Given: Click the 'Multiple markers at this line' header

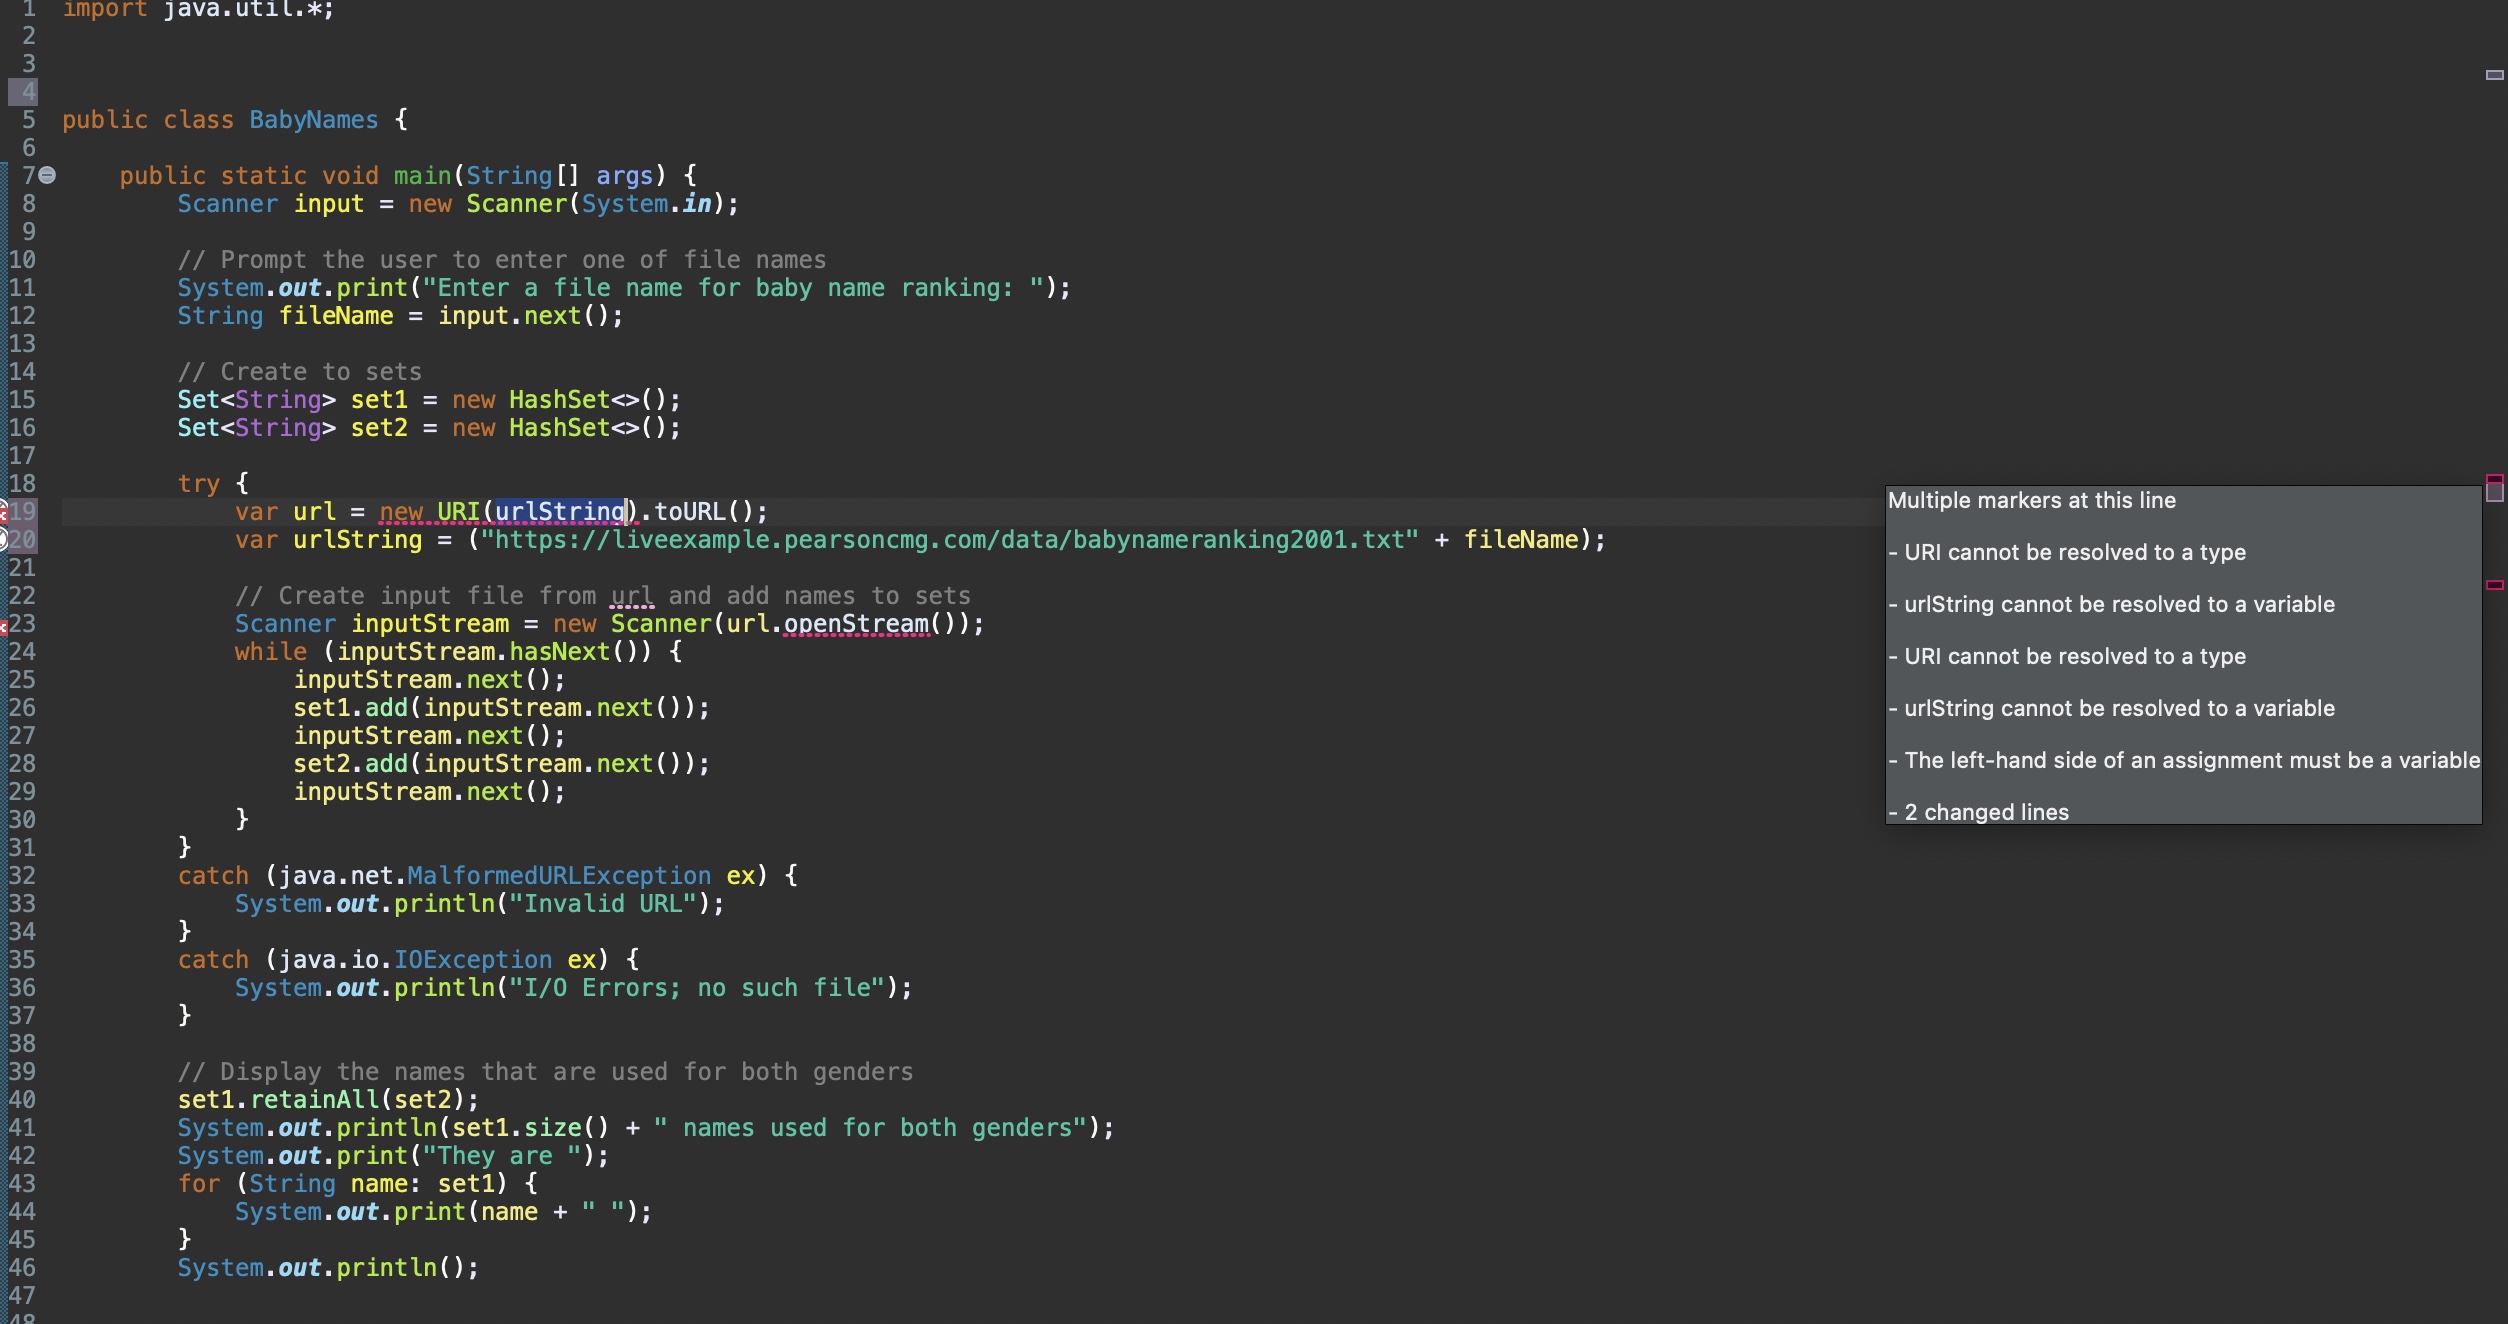Looking at the screenshot, I should pos(2031,501).
